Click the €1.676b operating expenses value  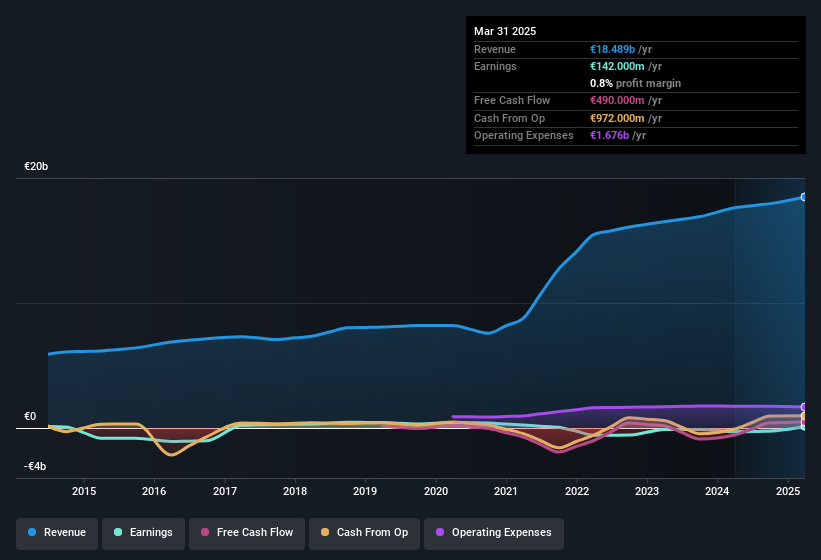(x=609, y=136)
